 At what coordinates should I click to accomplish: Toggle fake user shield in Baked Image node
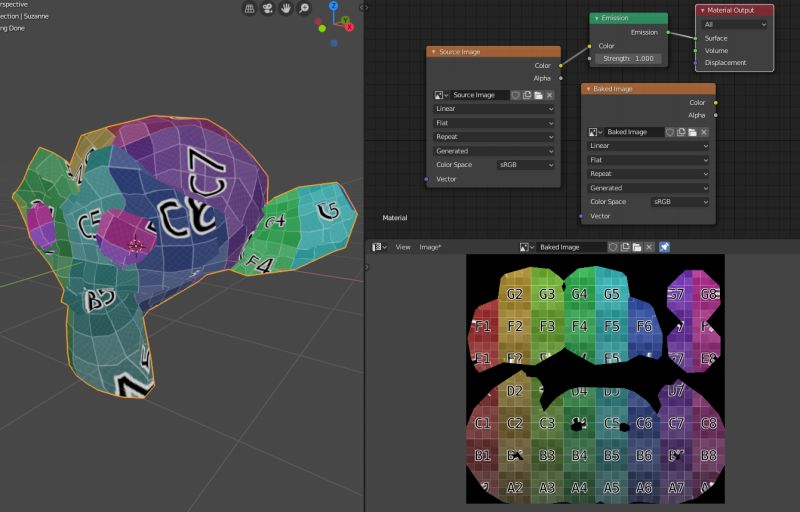670,132
